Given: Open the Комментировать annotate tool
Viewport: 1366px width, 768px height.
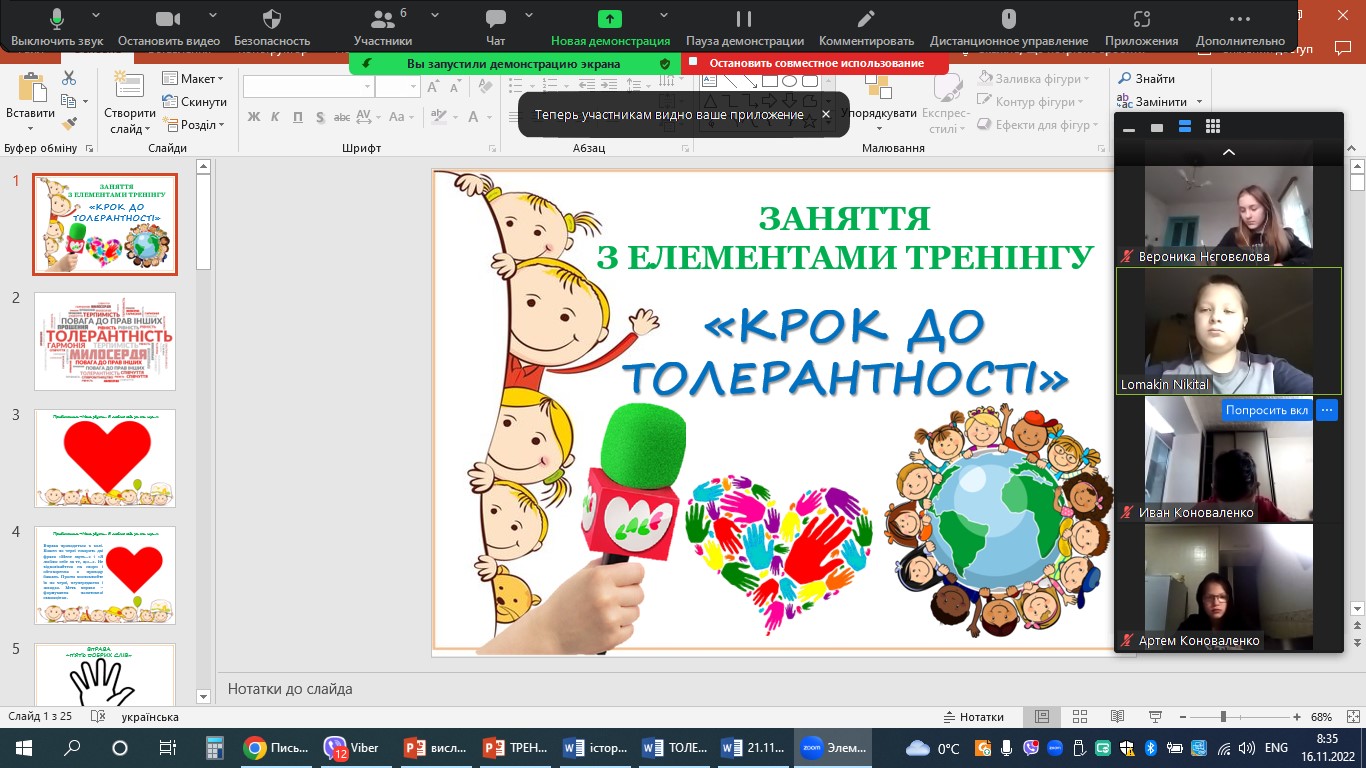Looking at the screenshot, I should [866, 27].
